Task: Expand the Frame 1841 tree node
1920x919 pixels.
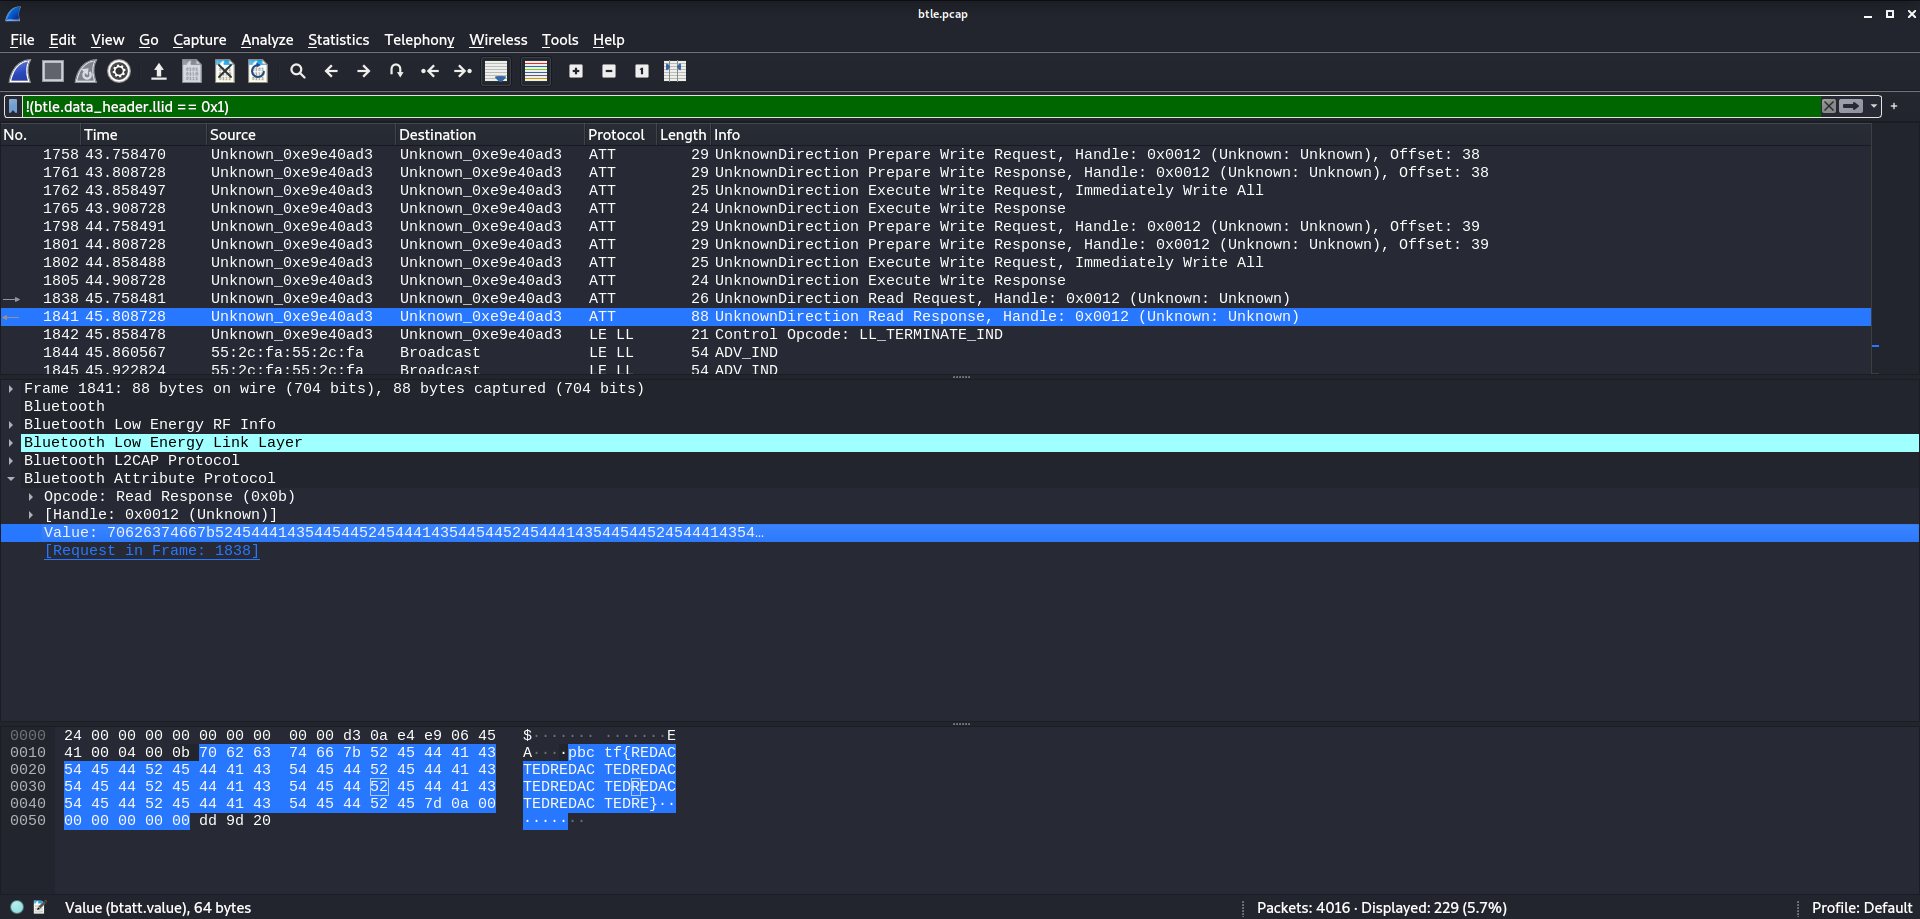Action: click(x=11, y=389)
